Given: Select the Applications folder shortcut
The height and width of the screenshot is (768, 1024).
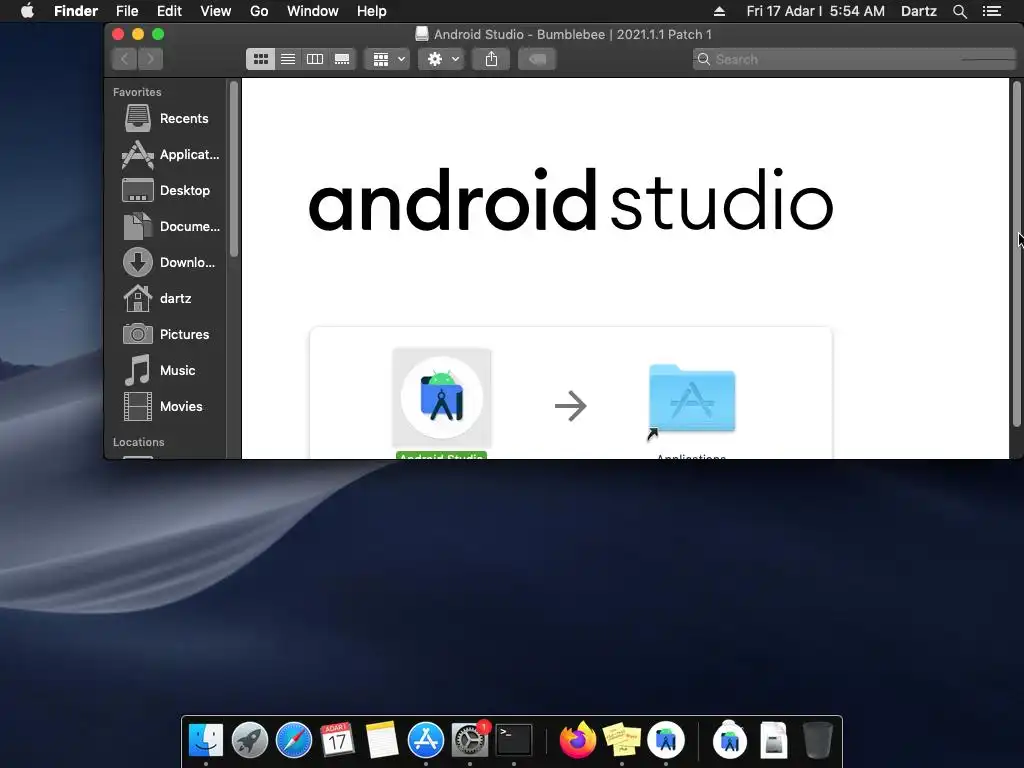Looking at the screenshot, I should tap(692, 398).
